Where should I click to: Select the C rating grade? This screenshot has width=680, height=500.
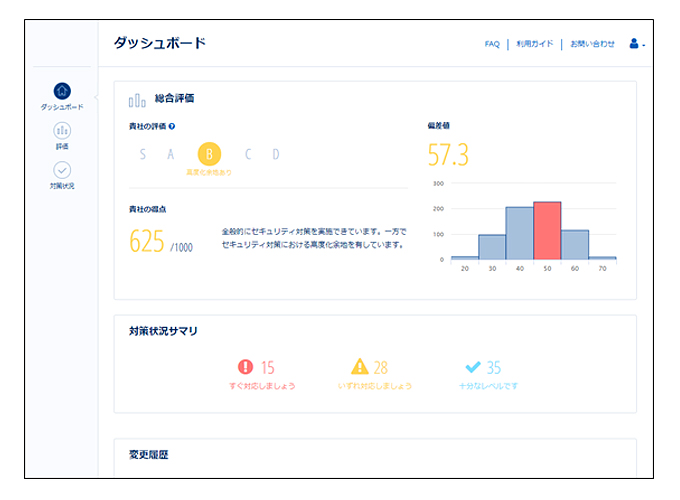coord(248,154)
